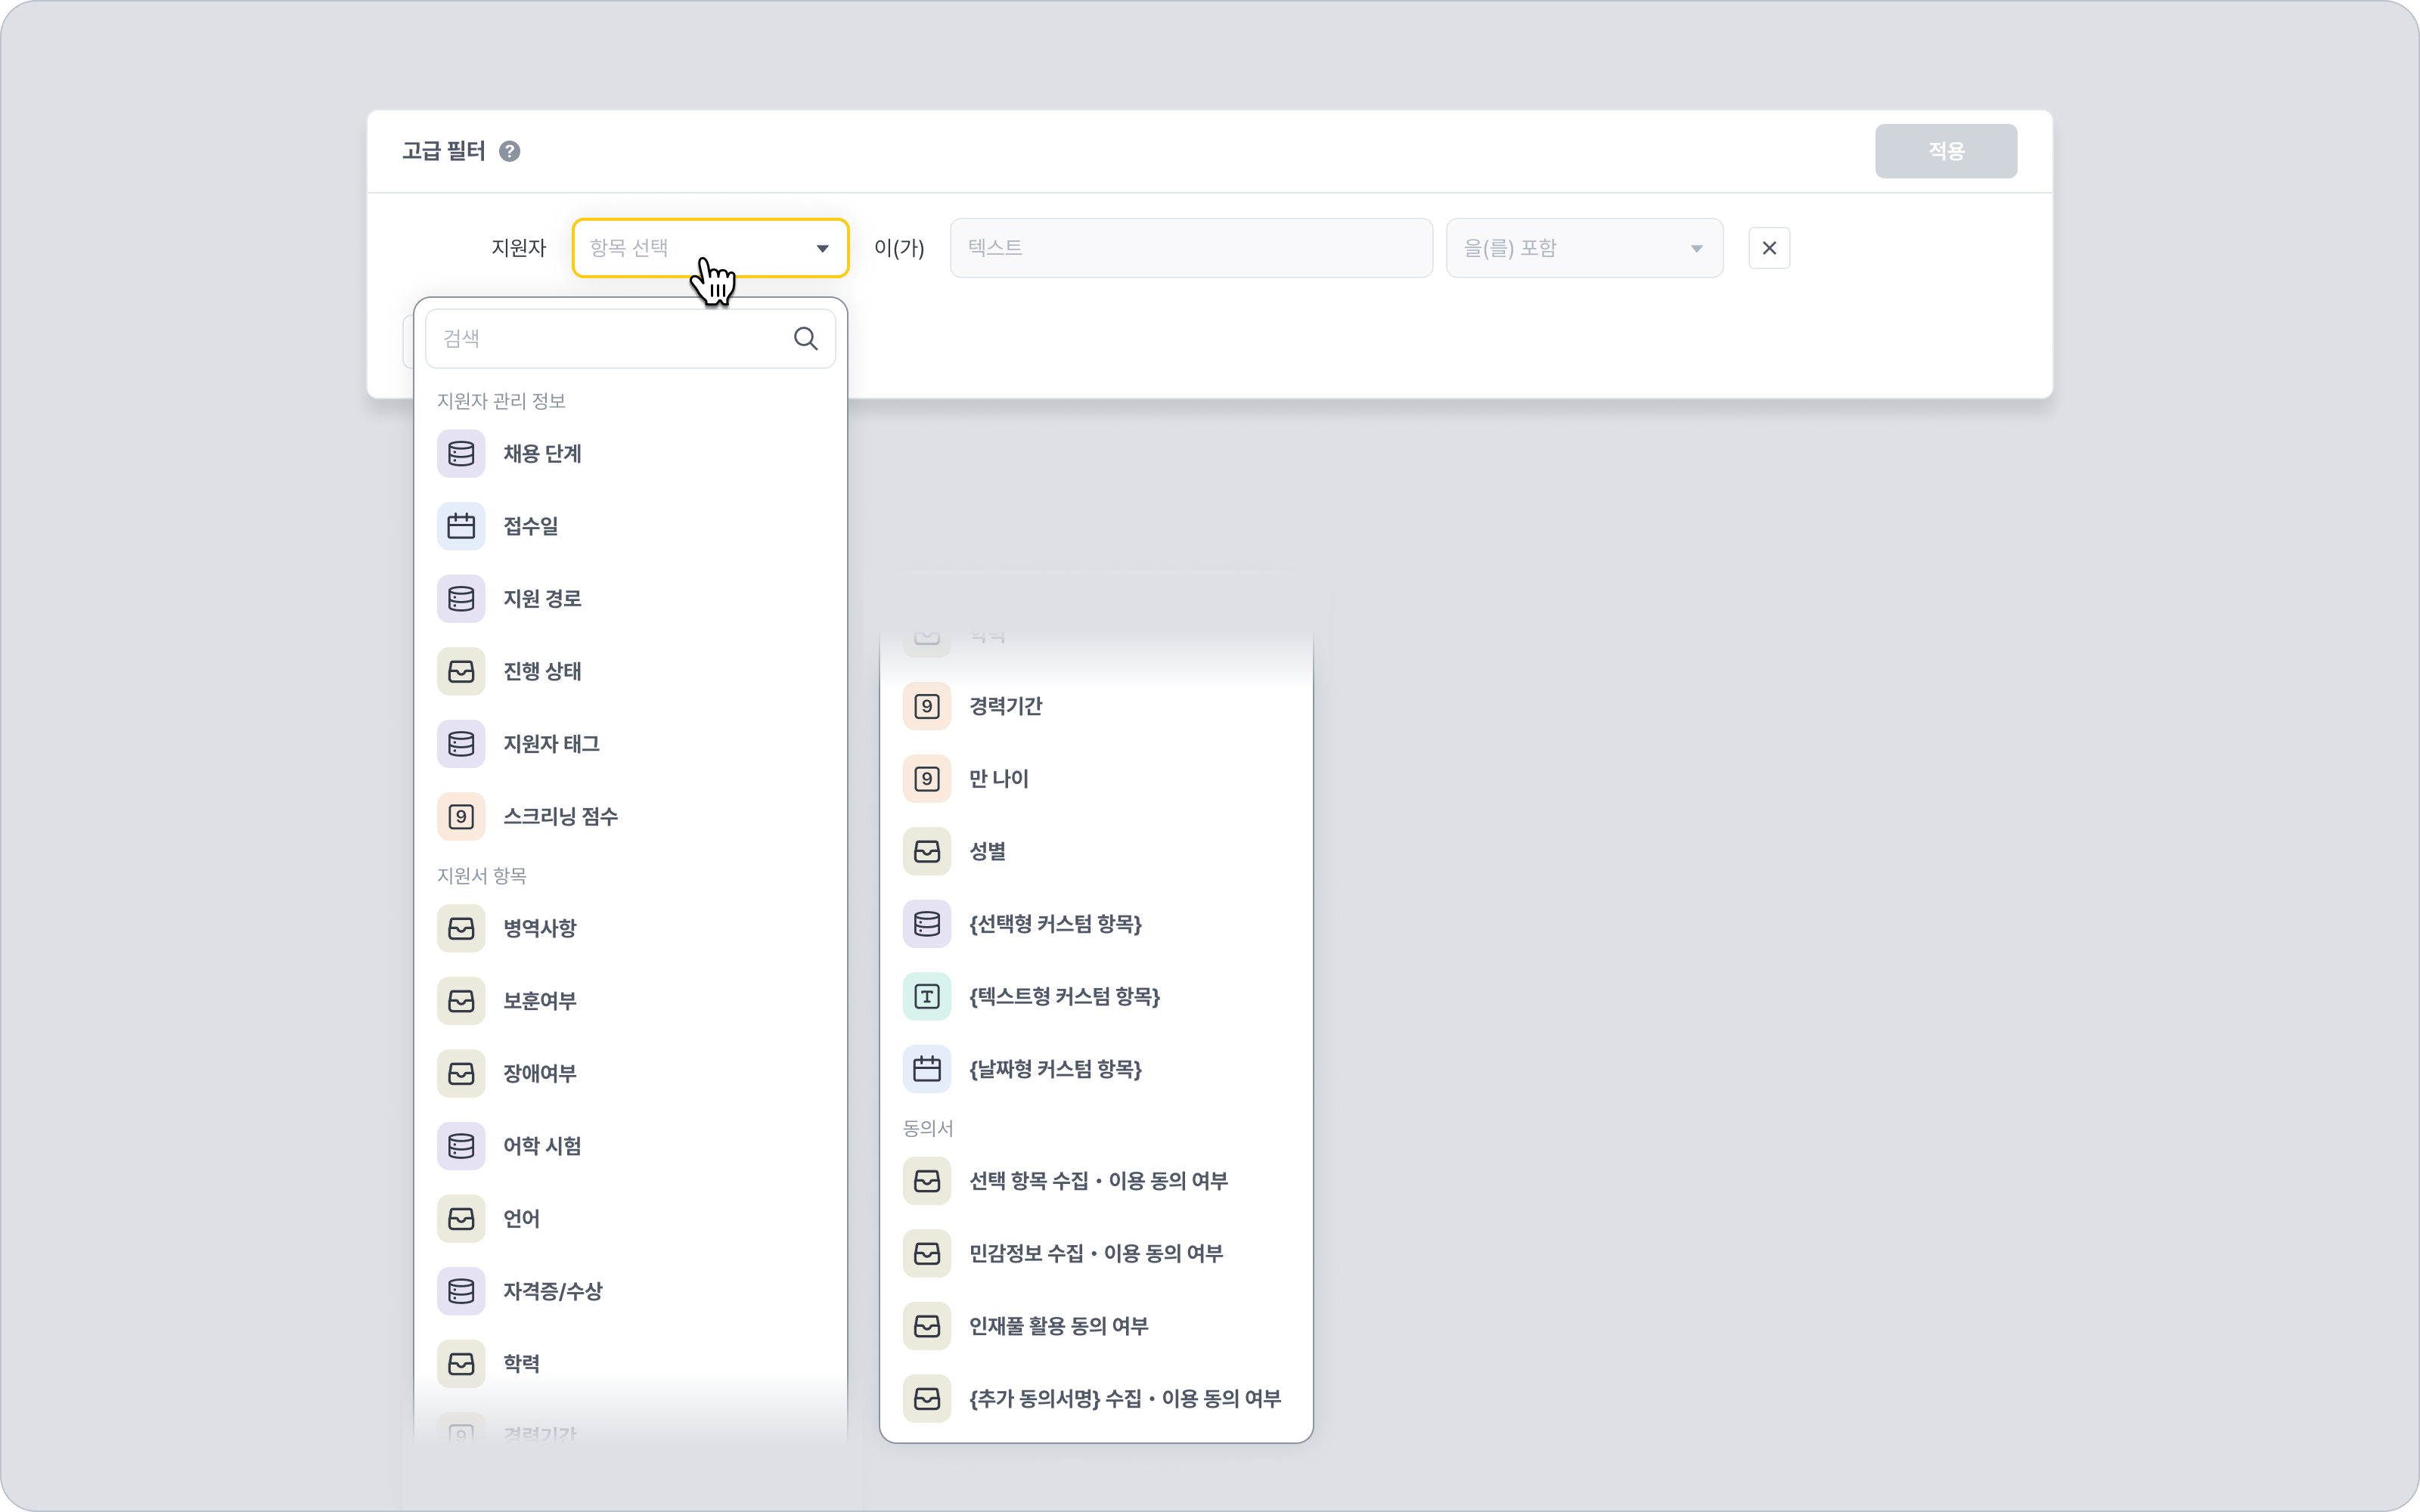
Task: Click the 스크리닝 점수 number icon
Action: (x=461, y=817)
